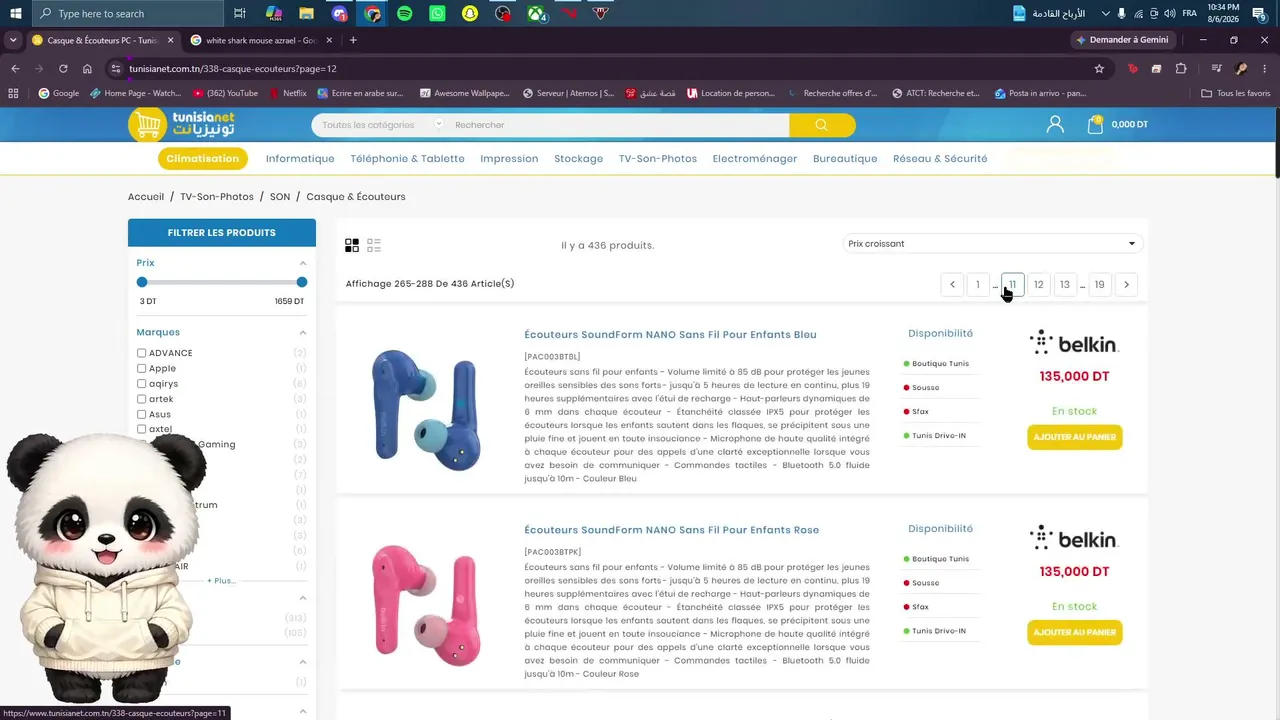Open the Impression menu
Viewport: 1280px width, 720px height.
click(509, 158)
